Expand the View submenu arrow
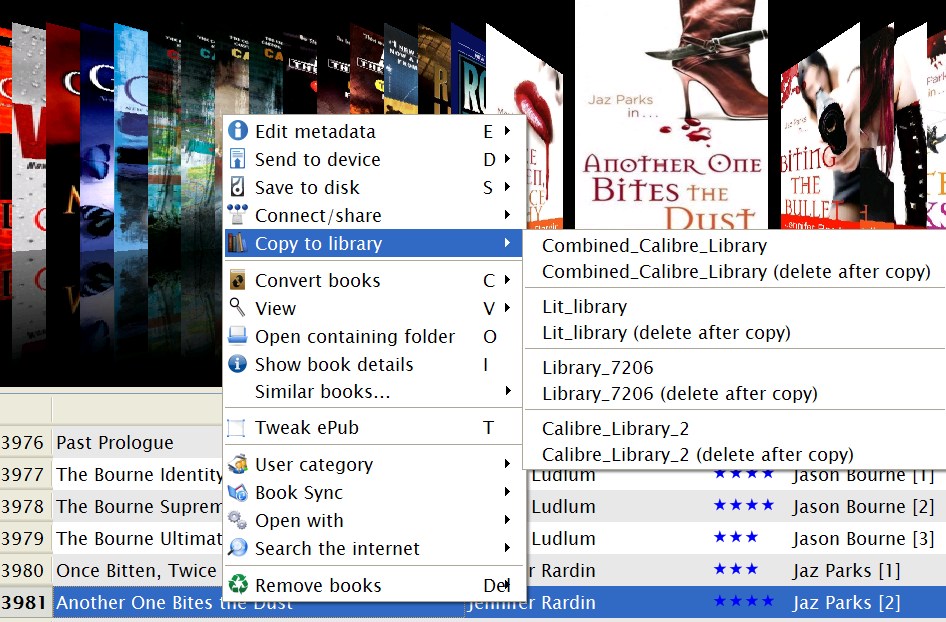This screenshot has width=946, height=622. 507,308
